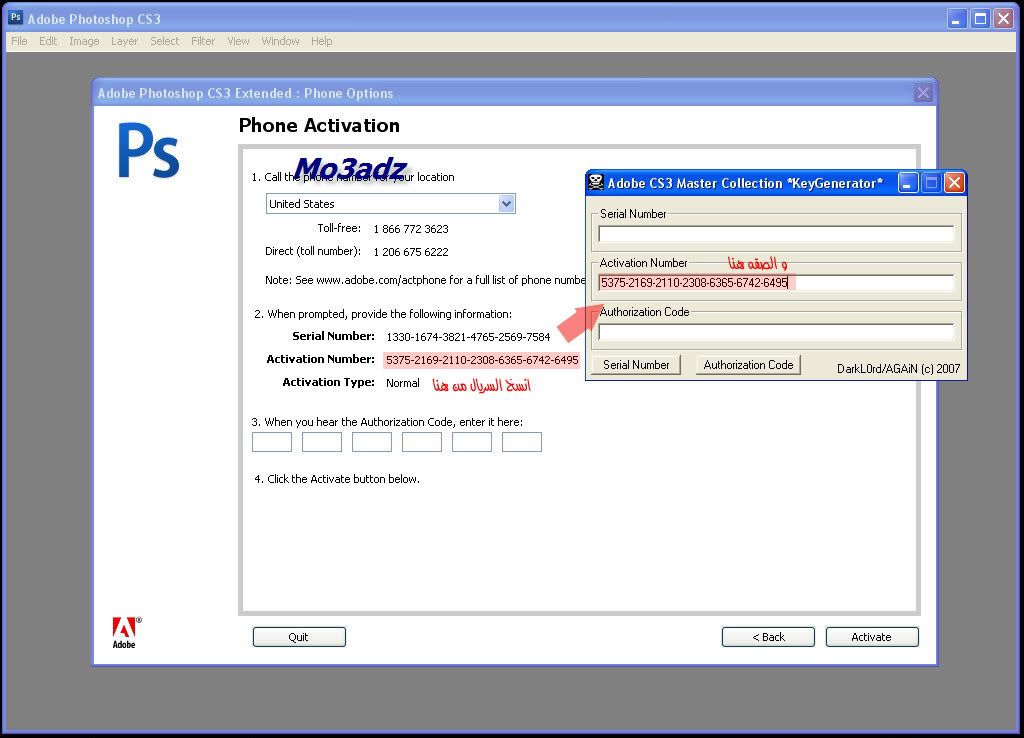Click the Activate button

pos(872,637)
